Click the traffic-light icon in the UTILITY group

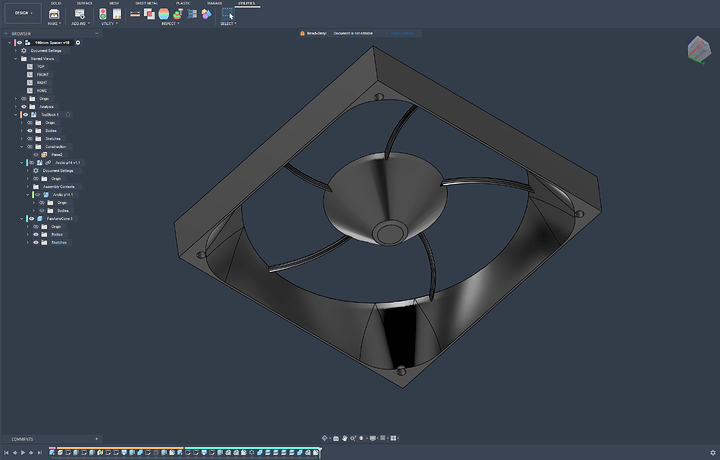click(x=103, y=14)
